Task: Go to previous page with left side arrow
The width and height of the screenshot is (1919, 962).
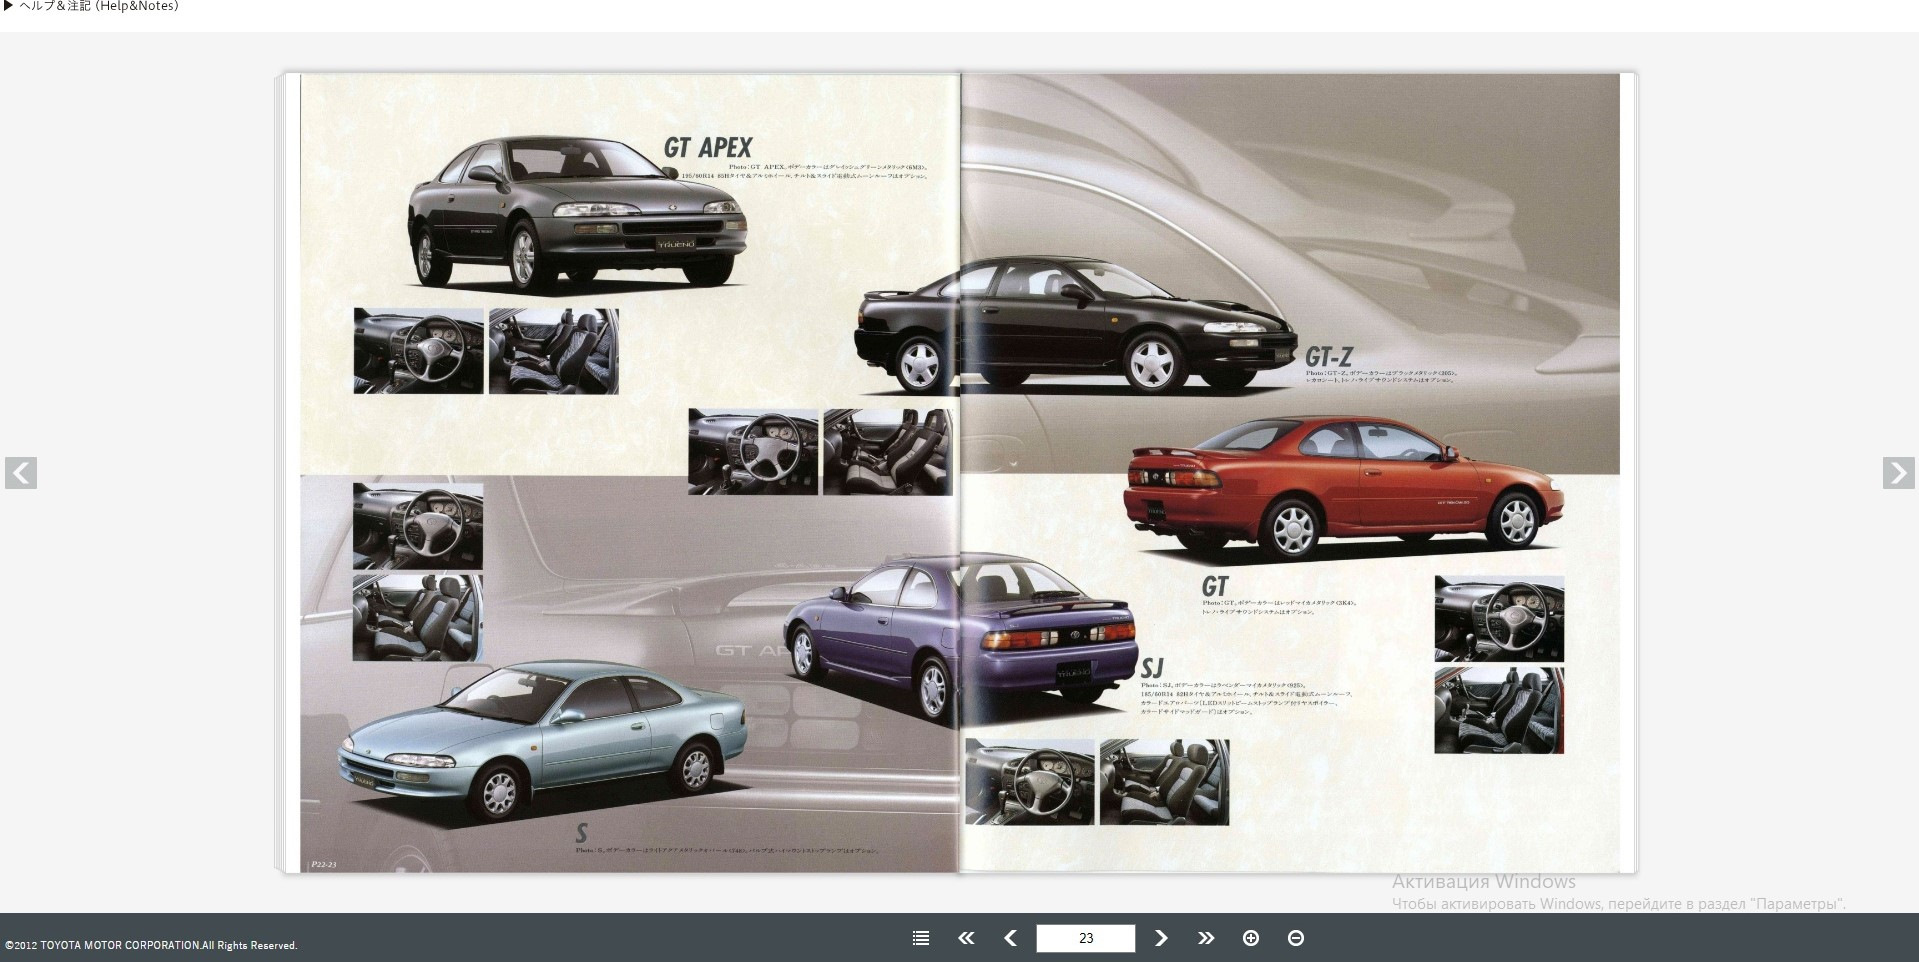Action: click(21, 473)
